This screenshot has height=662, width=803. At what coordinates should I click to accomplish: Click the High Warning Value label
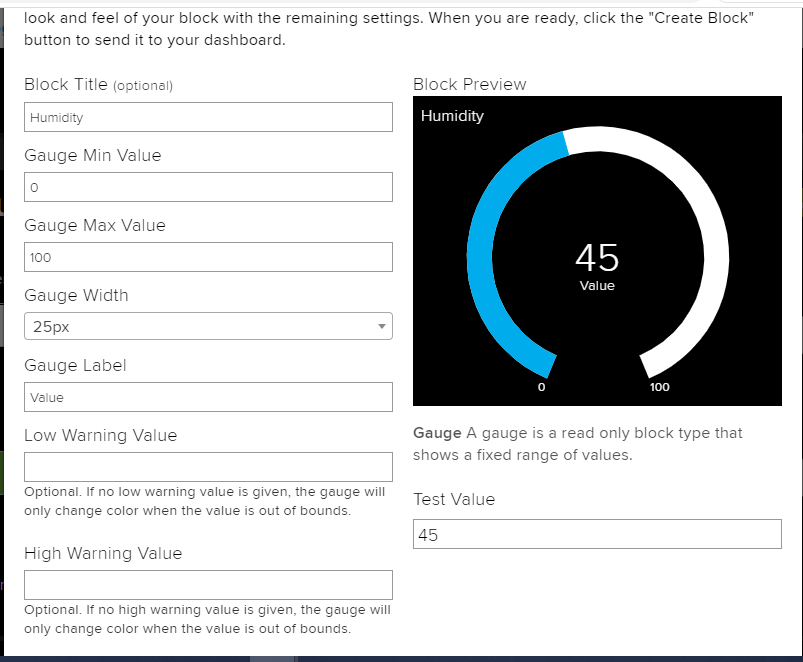tap(103, 553)
